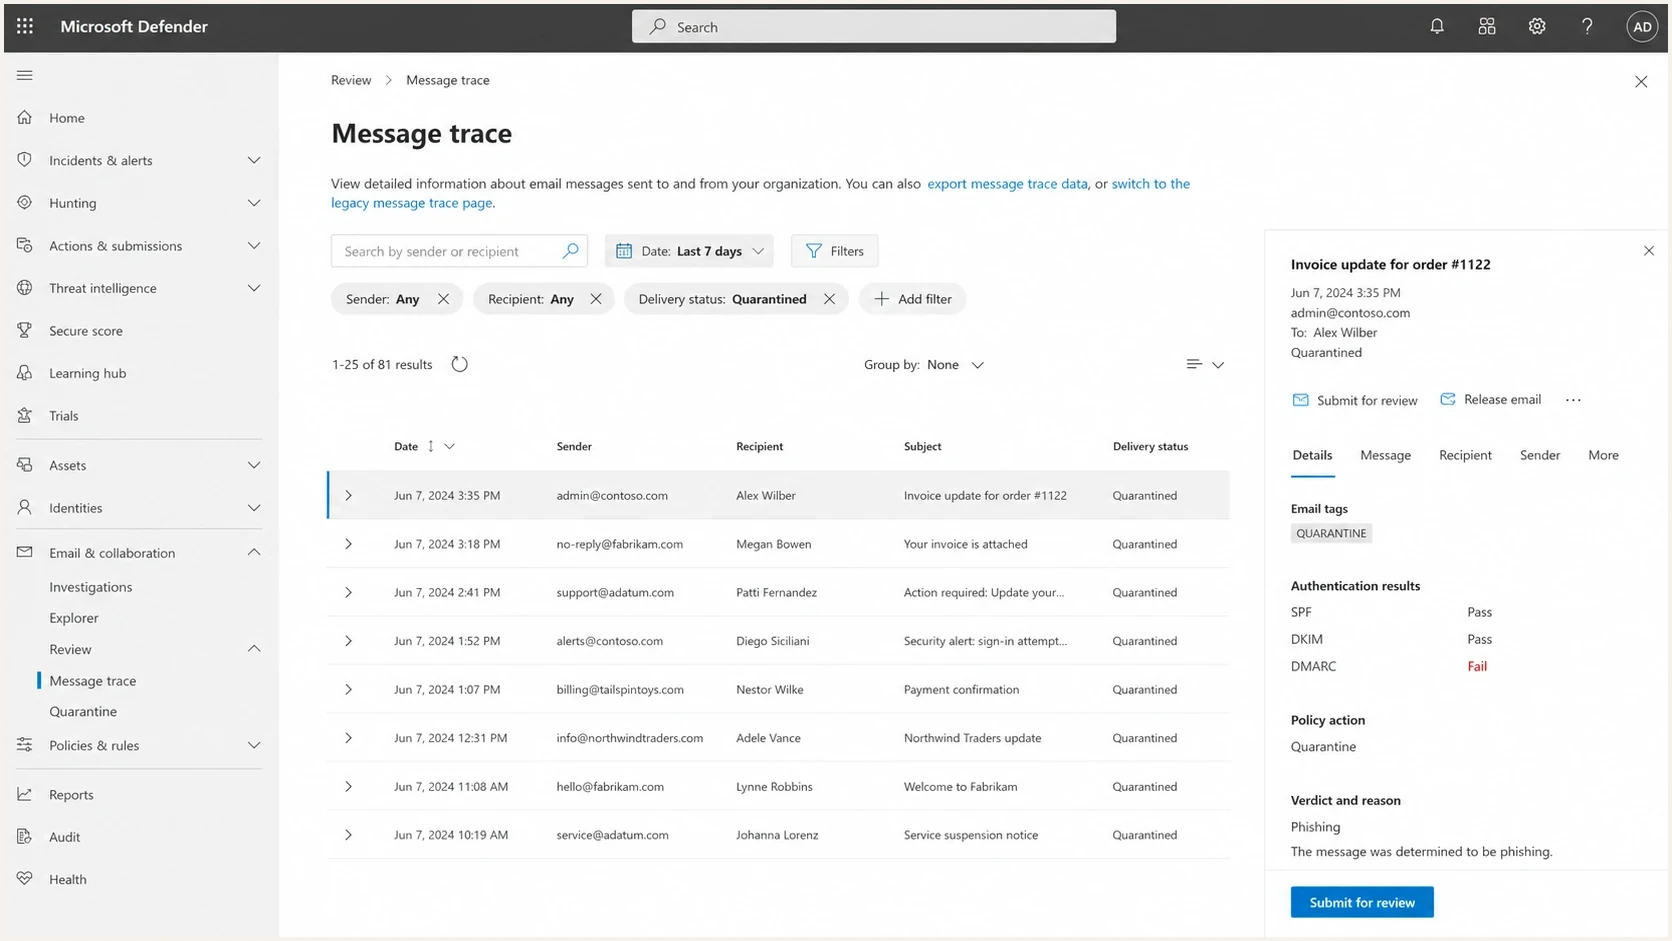
Task: Open the app launcher waffle icon
Action: pos(25,26)
